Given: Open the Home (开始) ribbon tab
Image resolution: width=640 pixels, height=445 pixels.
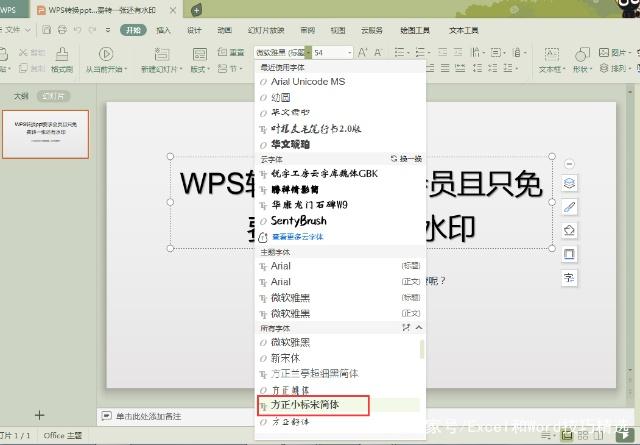Looking at the screenshot, I should [133, 30].
